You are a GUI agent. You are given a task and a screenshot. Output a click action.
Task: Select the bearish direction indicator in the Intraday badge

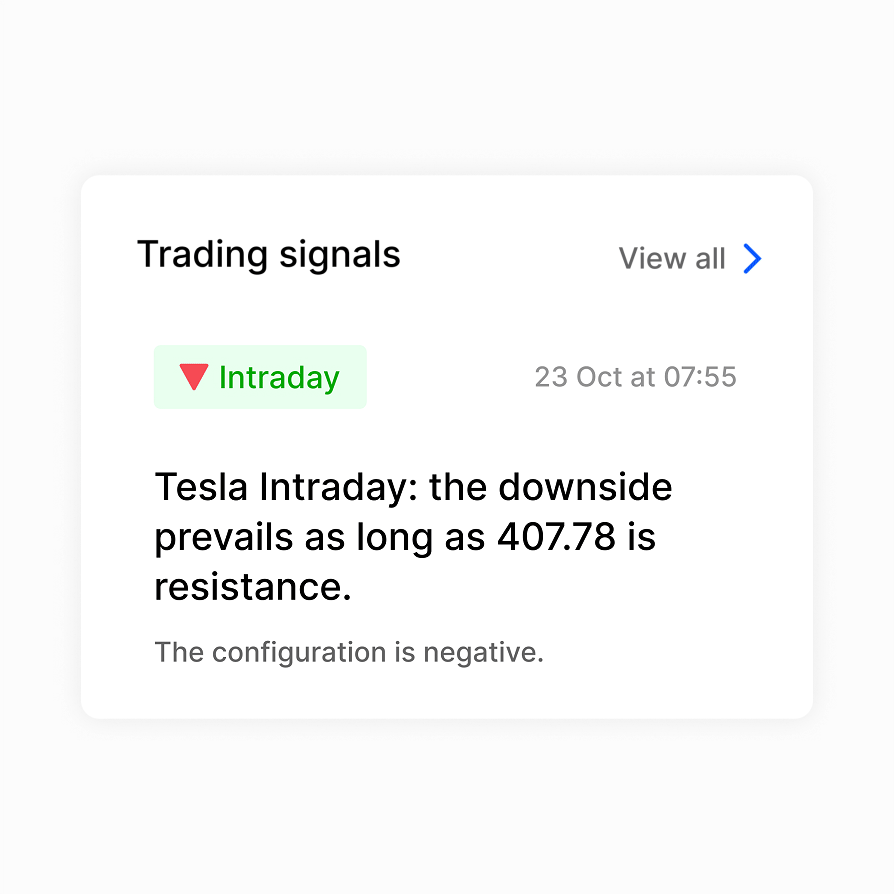tap(193, 377)
